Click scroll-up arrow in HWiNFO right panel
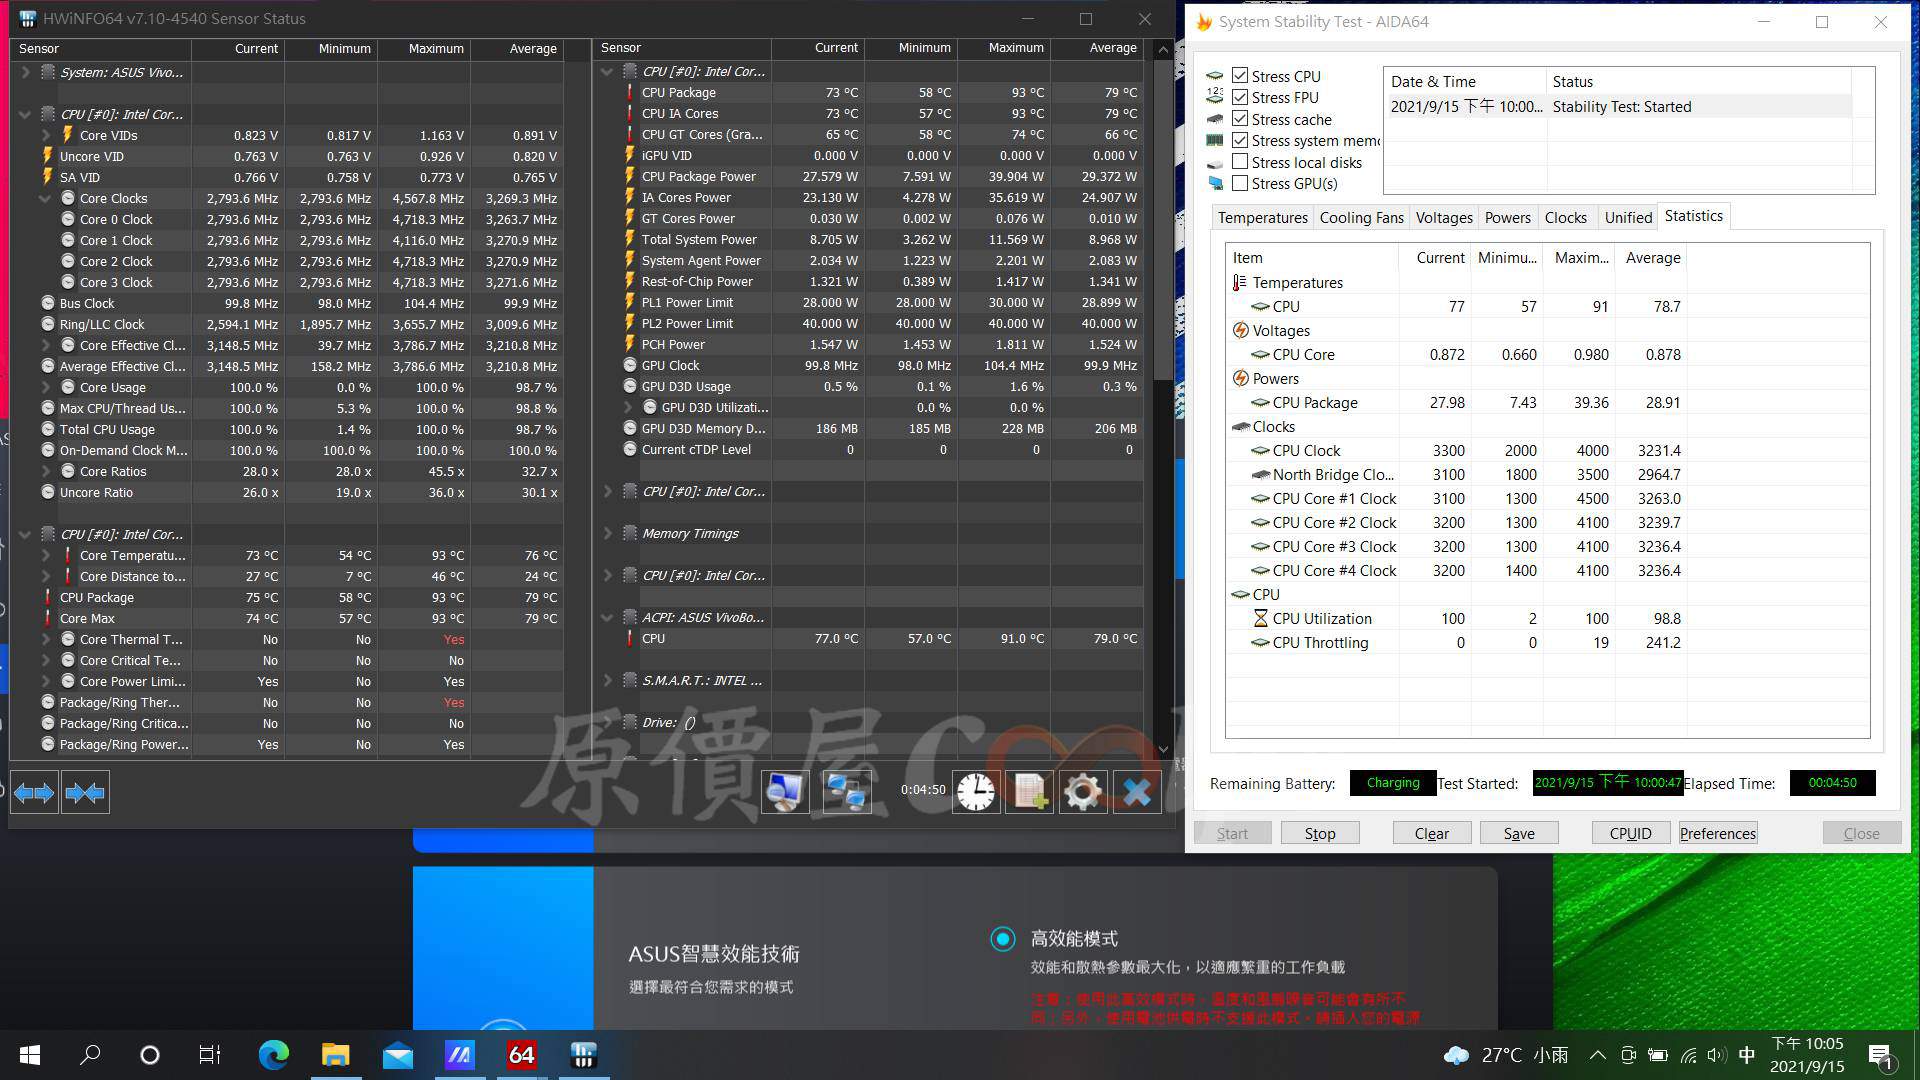 1162,49
